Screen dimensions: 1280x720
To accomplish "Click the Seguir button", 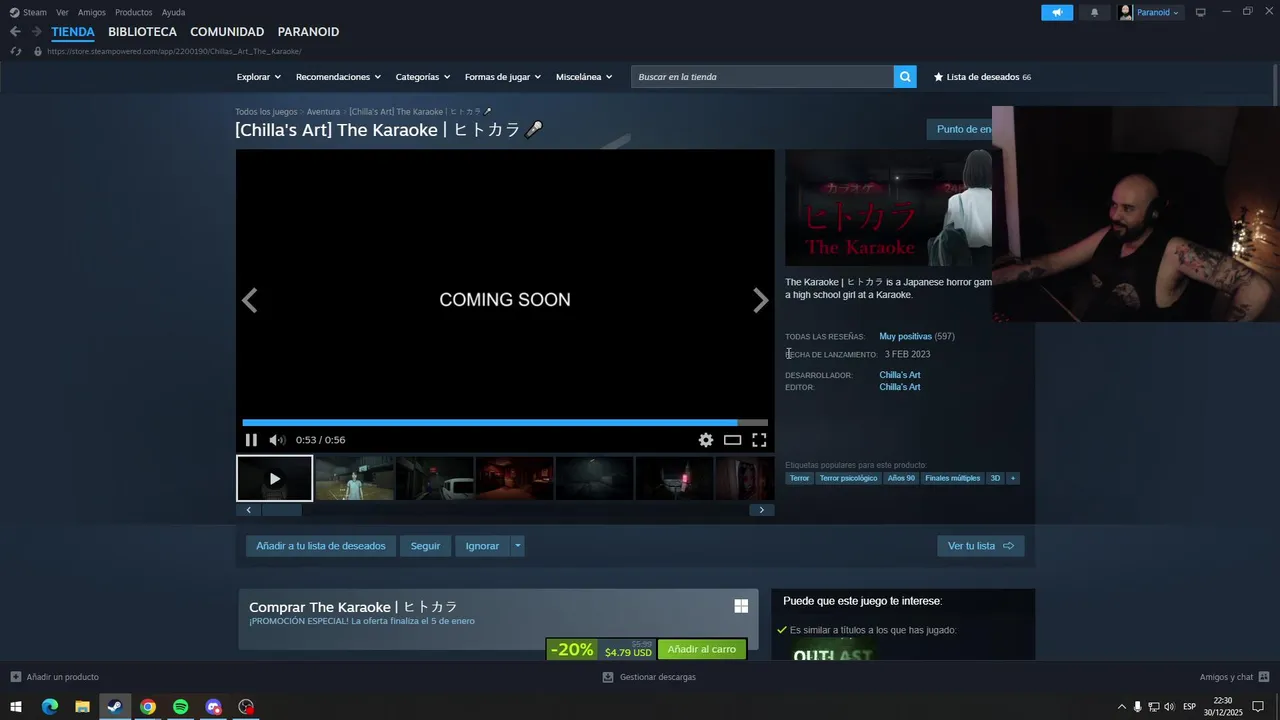I will pos(425,546).
